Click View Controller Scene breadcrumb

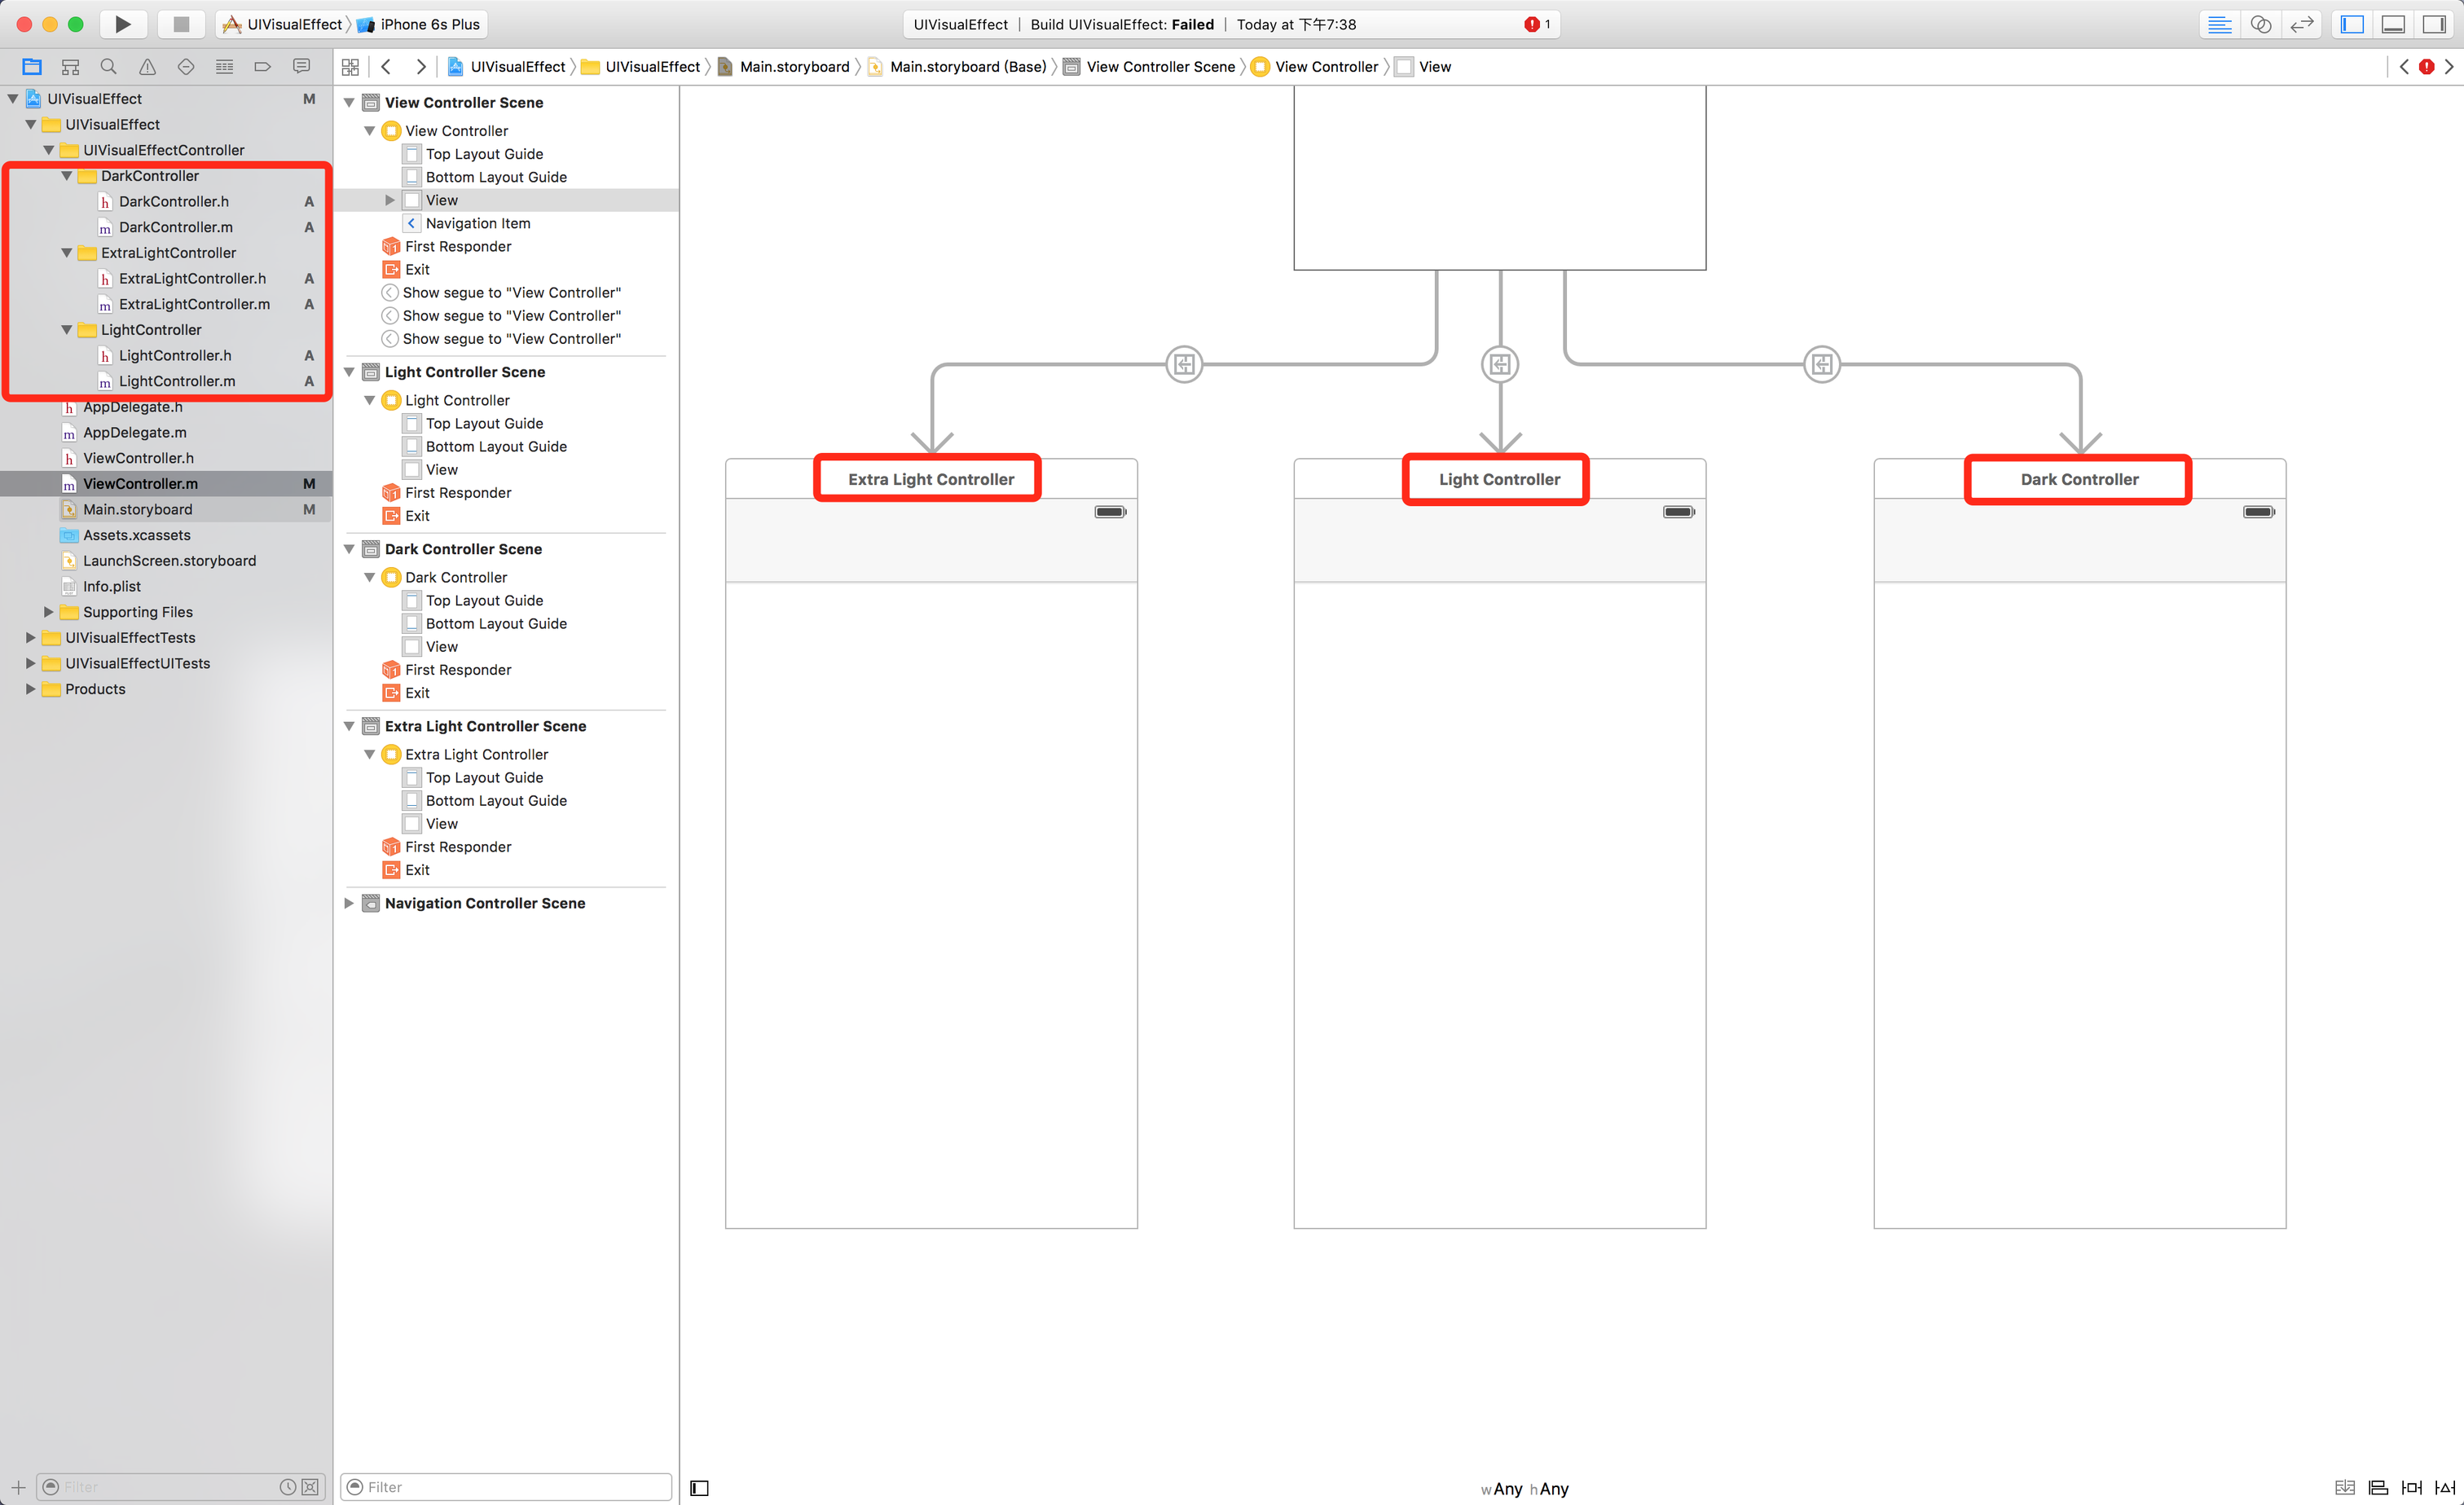1160,67
